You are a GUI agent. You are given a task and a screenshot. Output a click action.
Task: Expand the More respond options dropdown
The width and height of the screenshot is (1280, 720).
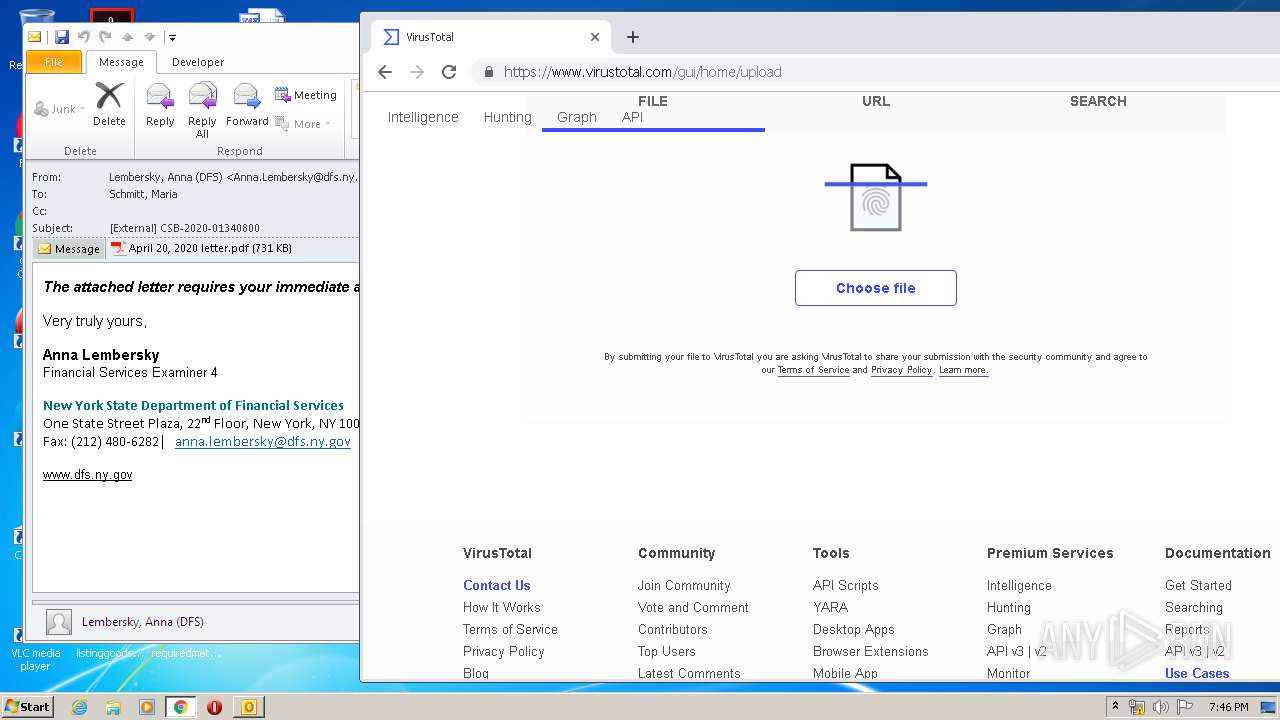coord(303,124)
